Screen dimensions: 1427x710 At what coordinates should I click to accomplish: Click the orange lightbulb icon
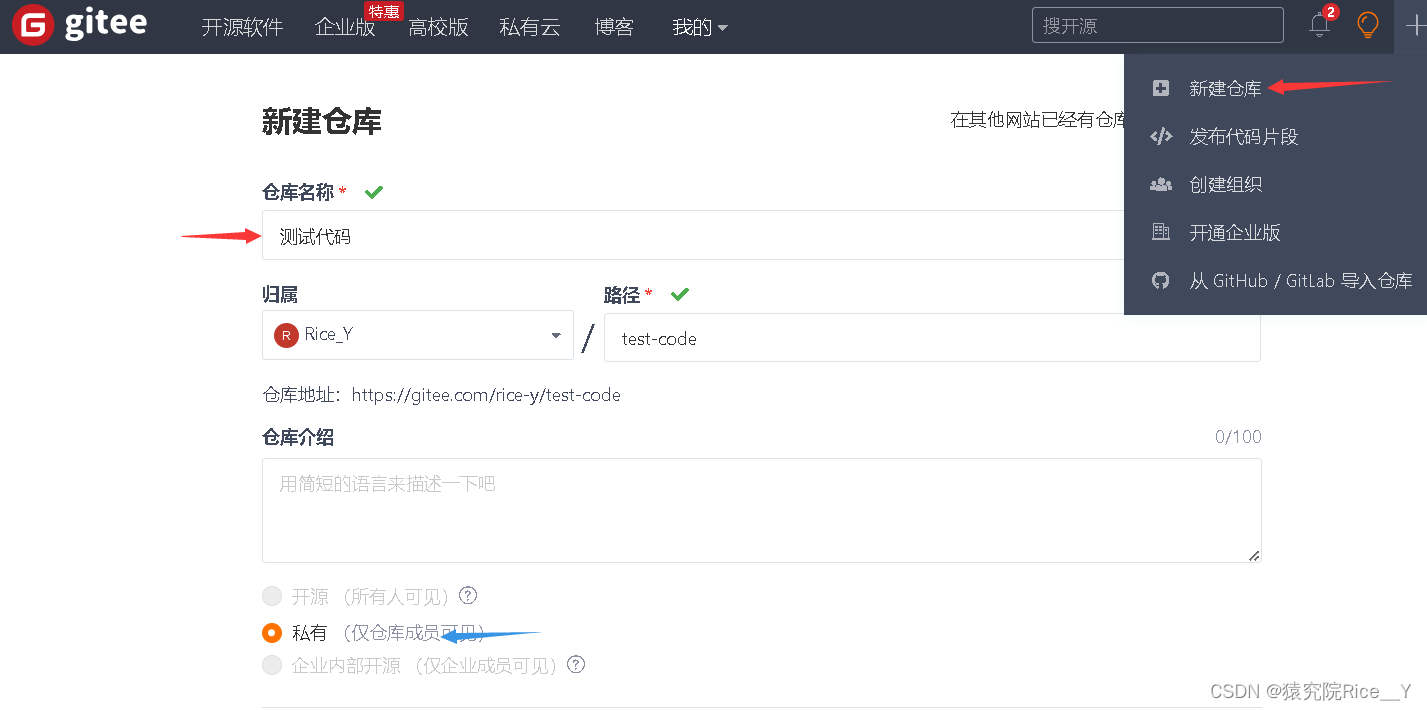1367,26
